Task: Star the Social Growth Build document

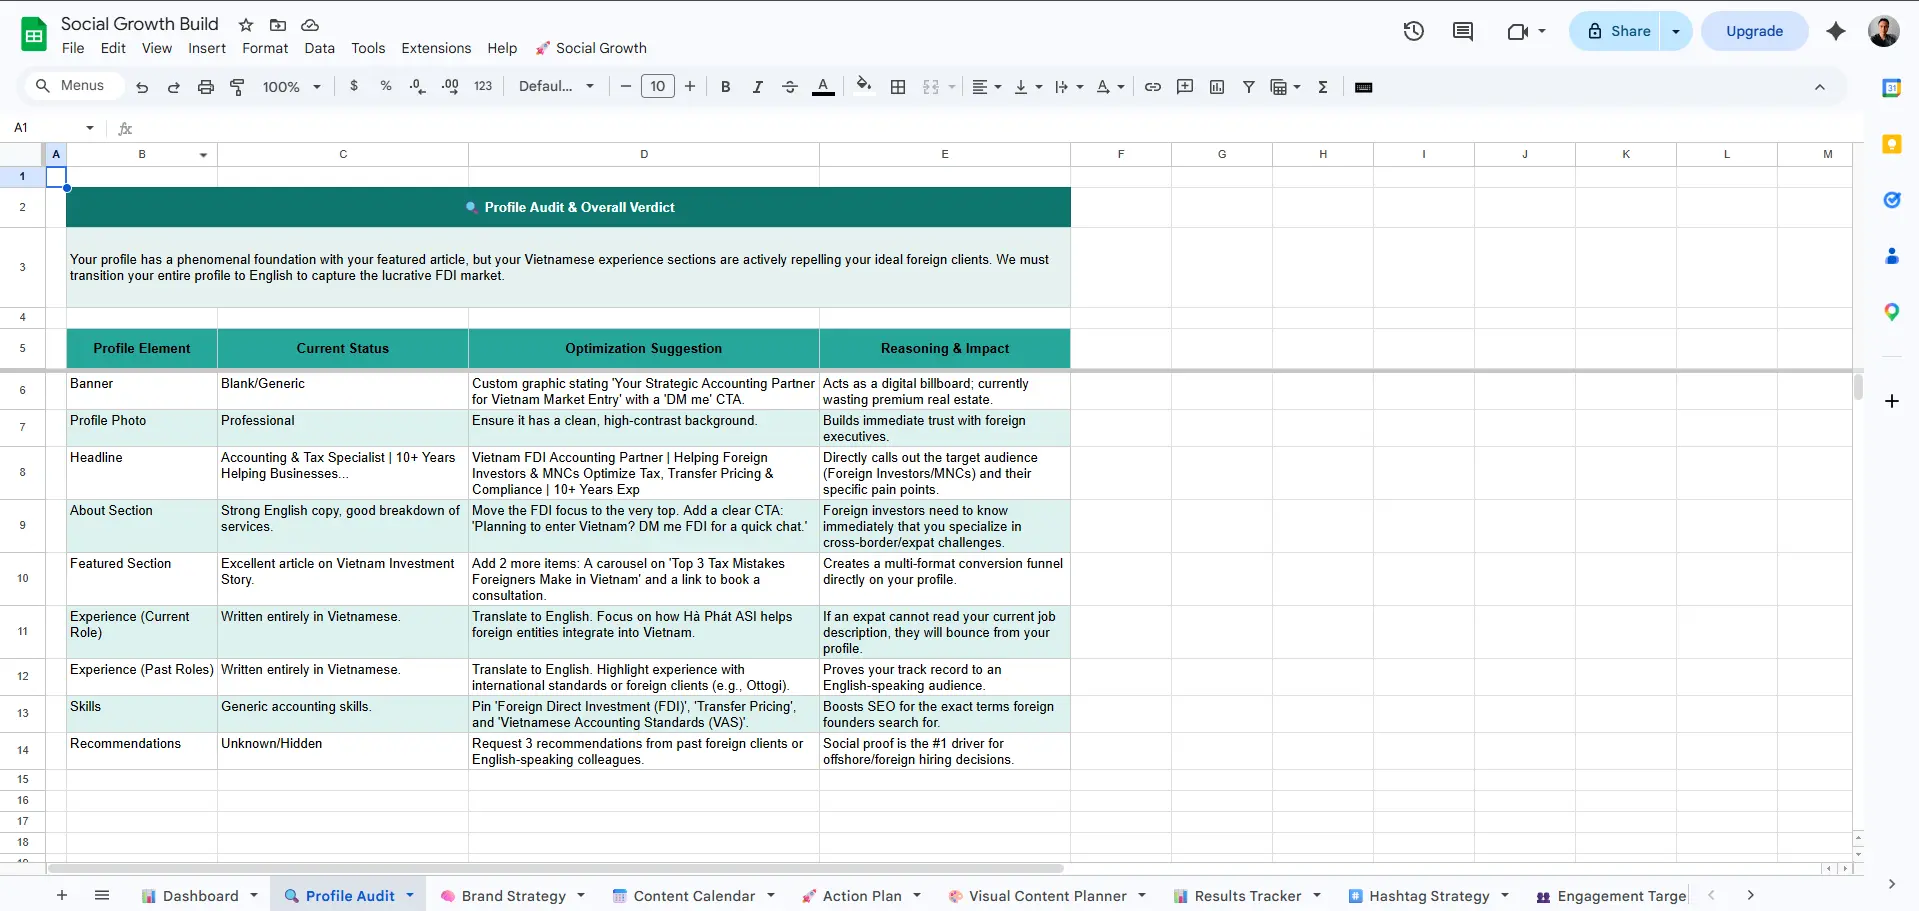Action: click(246, 25)
